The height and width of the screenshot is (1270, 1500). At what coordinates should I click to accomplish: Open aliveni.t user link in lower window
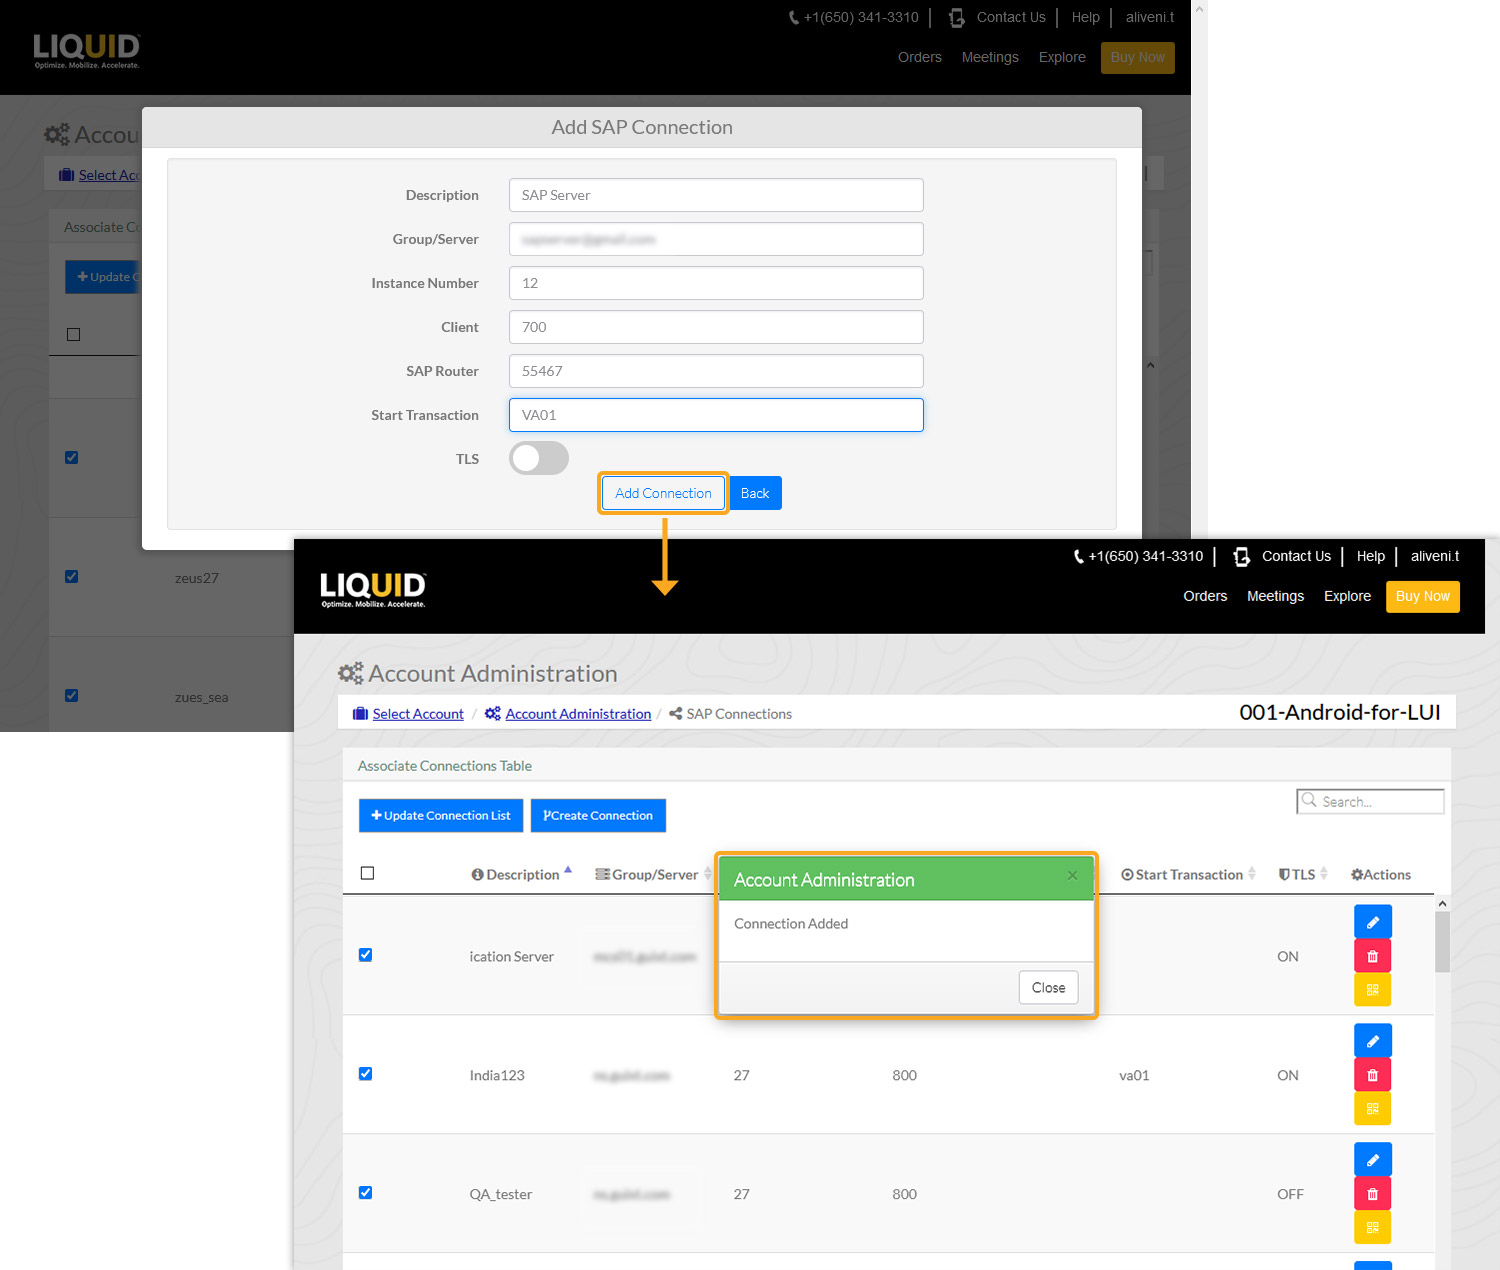coord(1434,556)
